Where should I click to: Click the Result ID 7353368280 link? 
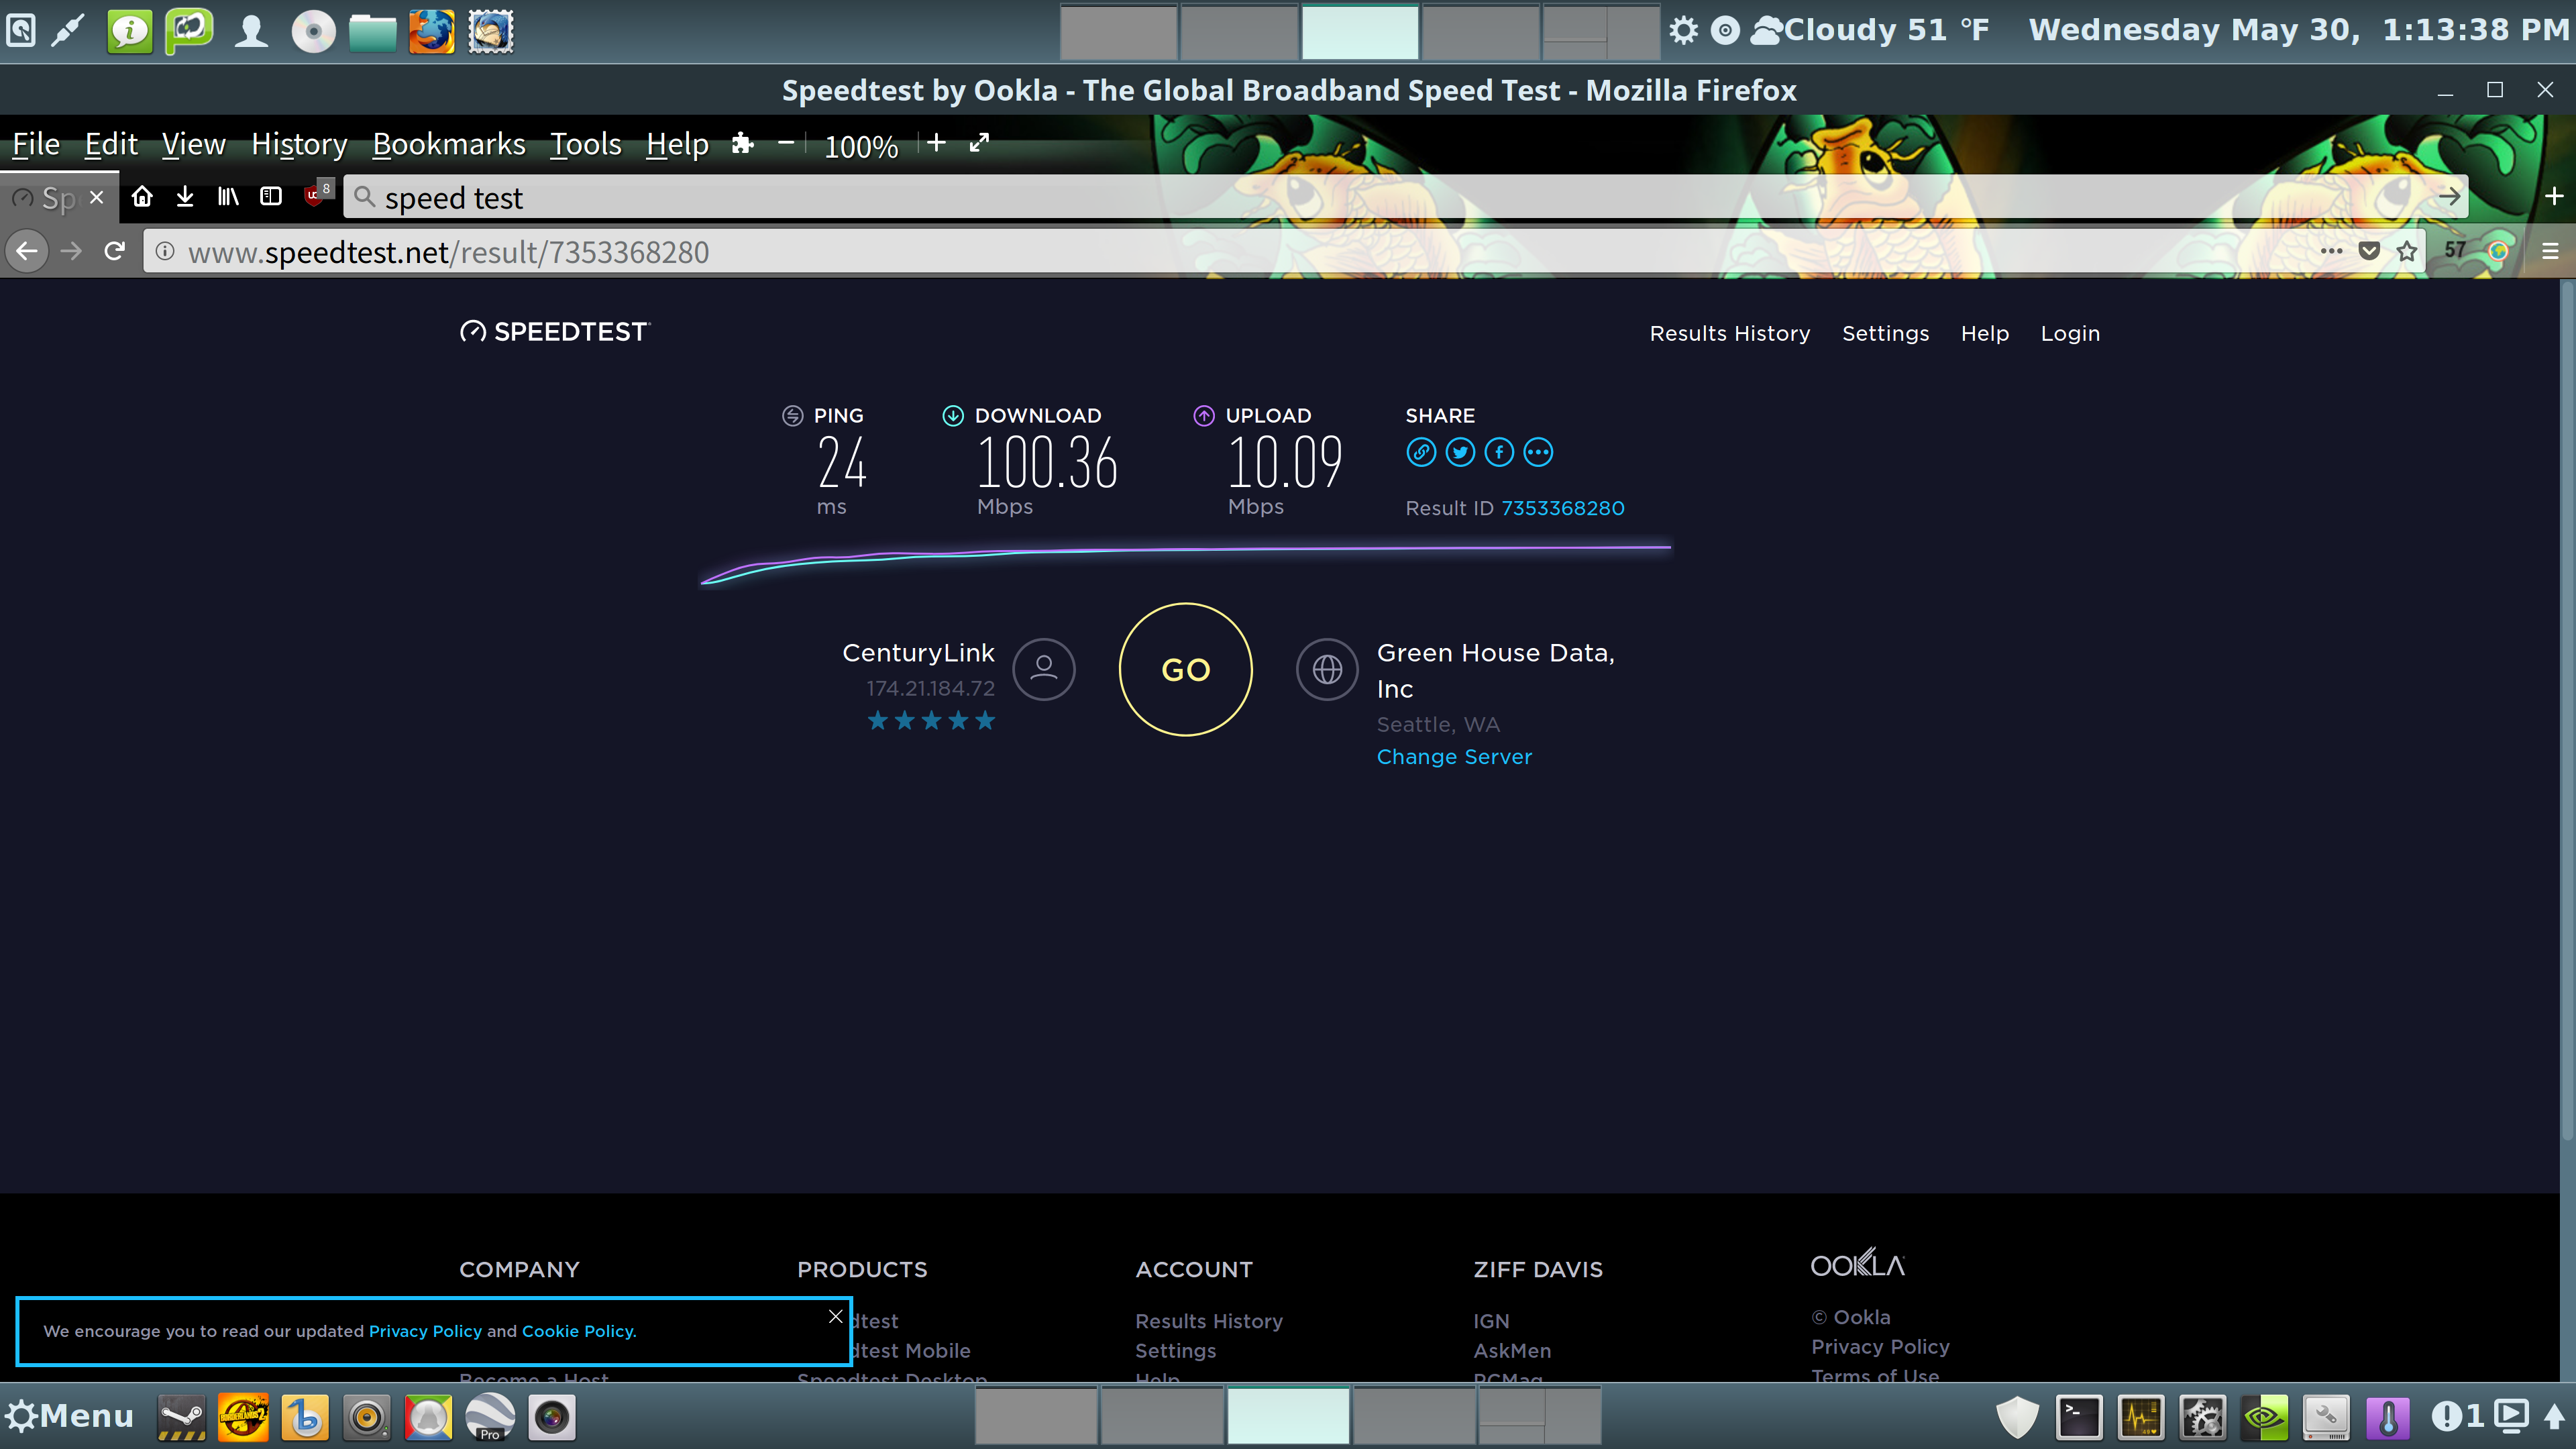click(1562, 508)
